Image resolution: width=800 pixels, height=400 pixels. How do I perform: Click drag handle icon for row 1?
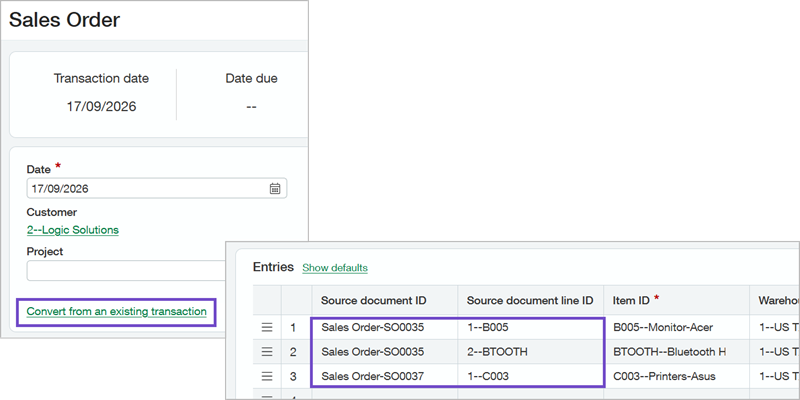tap(267, 328)
